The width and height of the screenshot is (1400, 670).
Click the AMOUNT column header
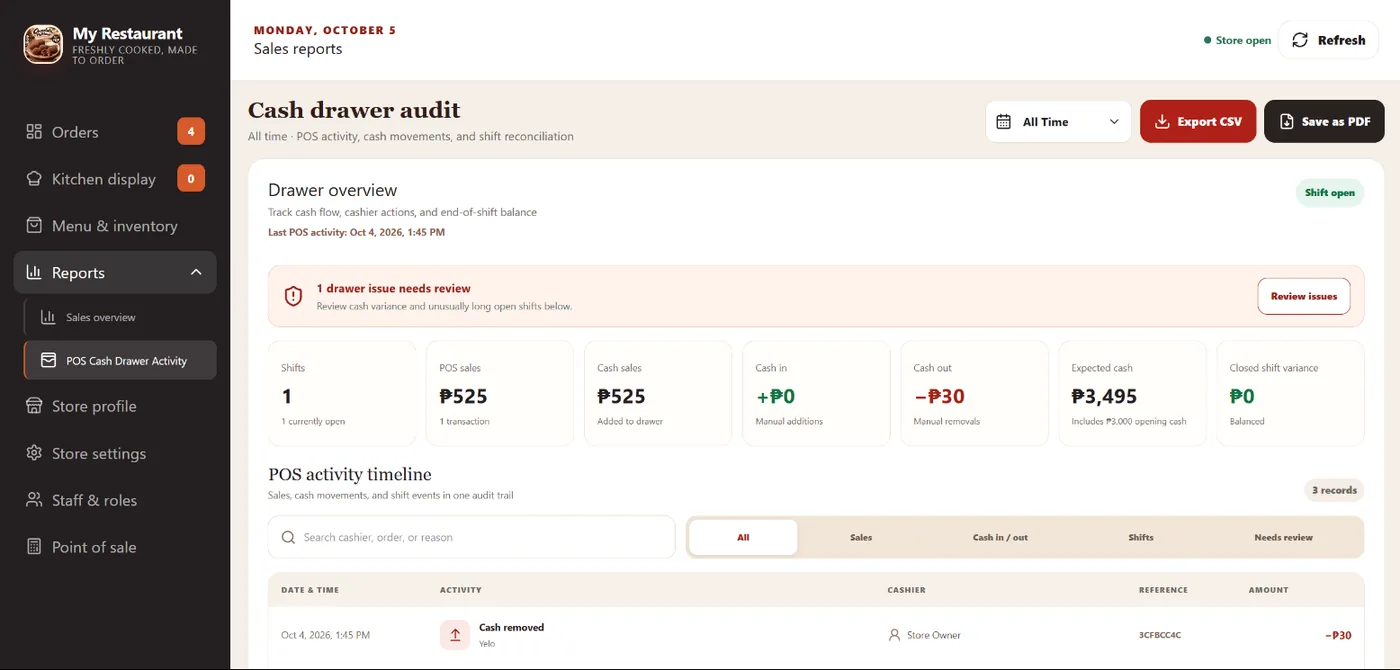pos(1268,590)
